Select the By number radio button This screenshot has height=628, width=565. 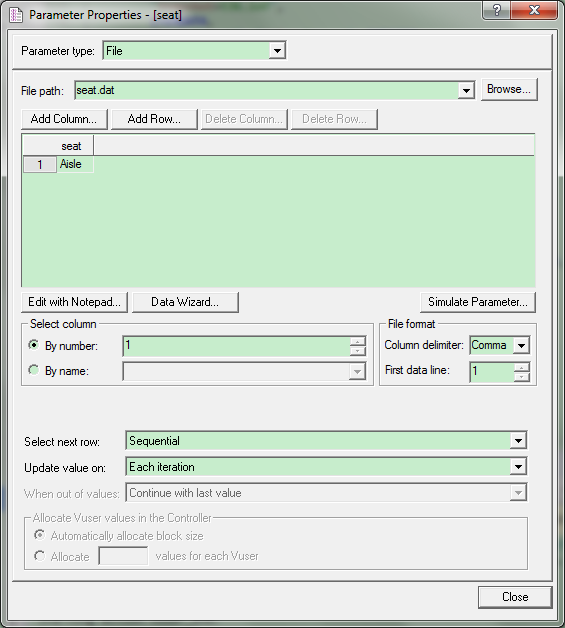coord(34,345)
